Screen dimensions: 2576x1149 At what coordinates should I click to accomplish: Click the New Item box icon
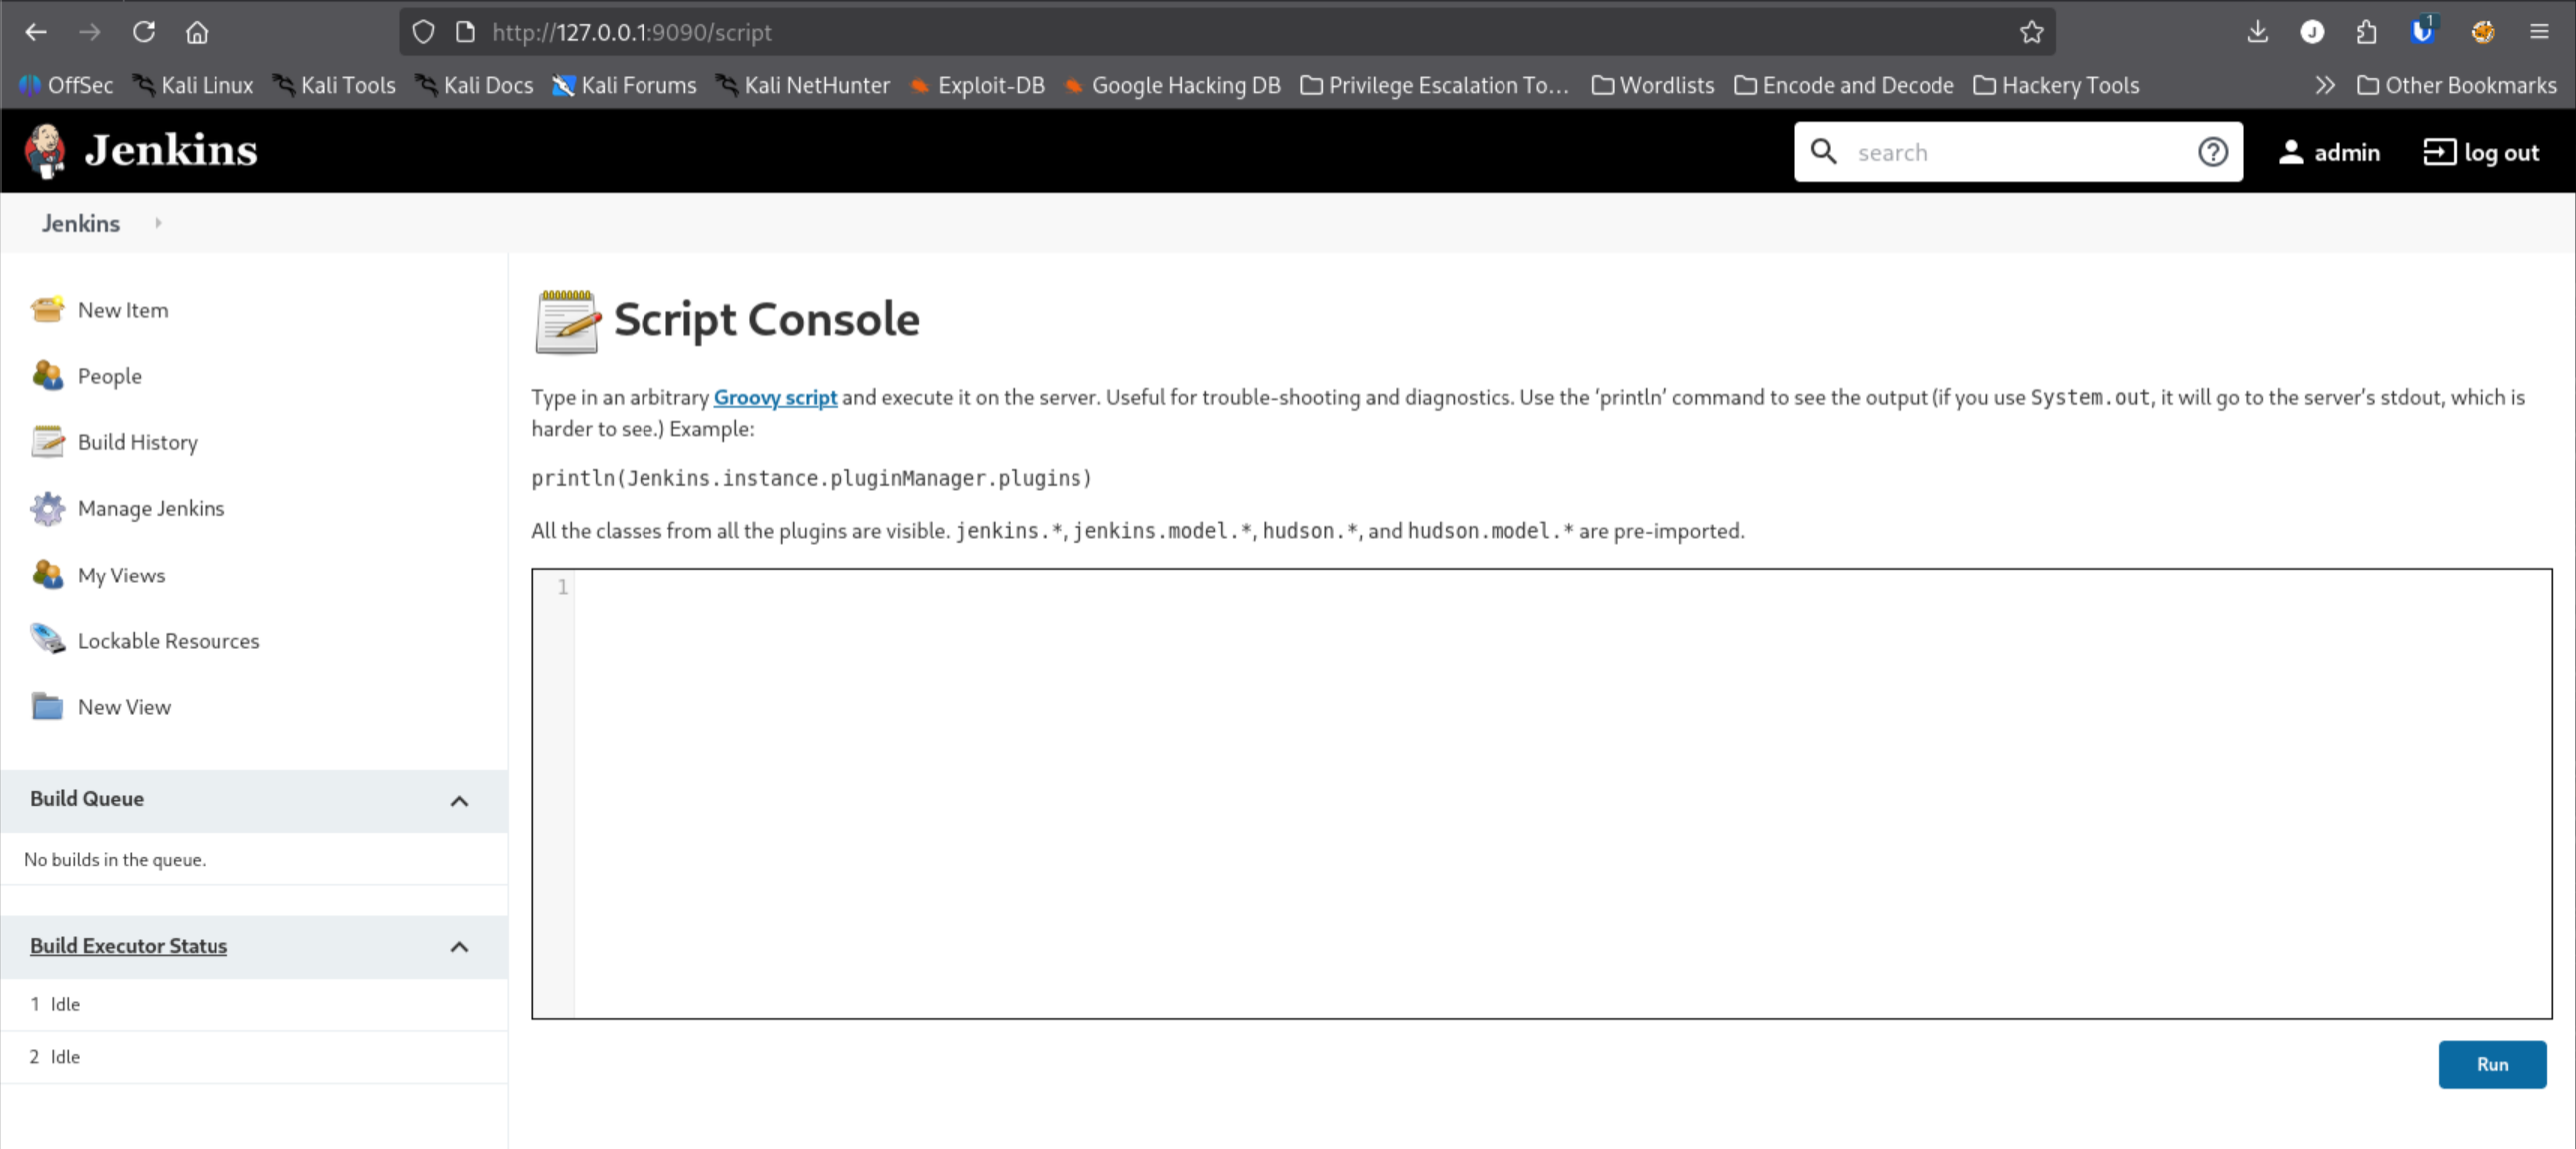click(47, 310)
